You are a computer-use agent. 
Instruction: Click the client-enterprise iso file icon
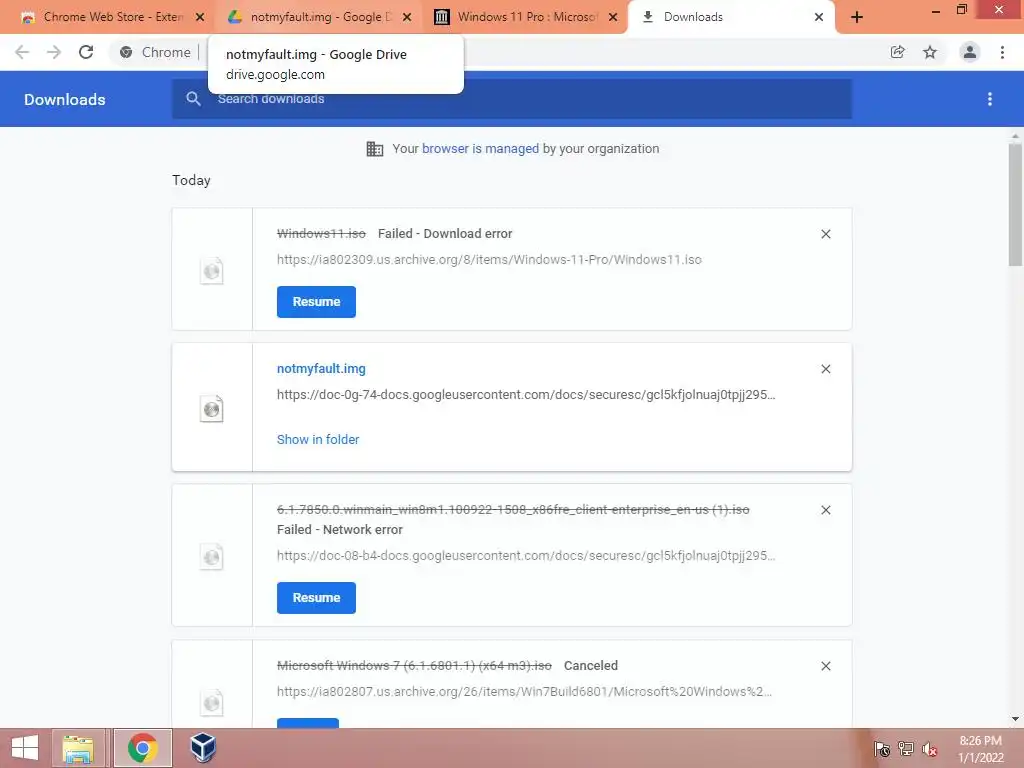(212, 556)
